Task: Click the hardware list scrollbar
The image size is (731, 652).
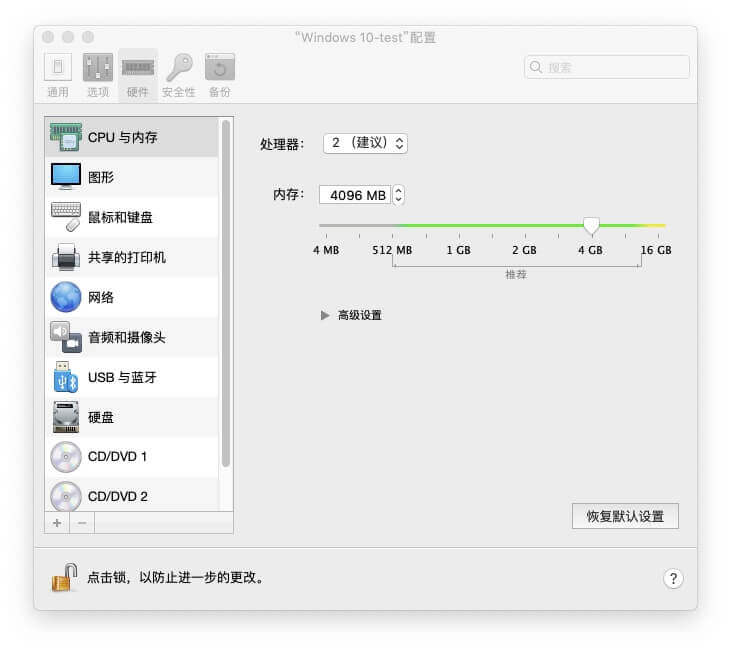Action: (226, 294)
